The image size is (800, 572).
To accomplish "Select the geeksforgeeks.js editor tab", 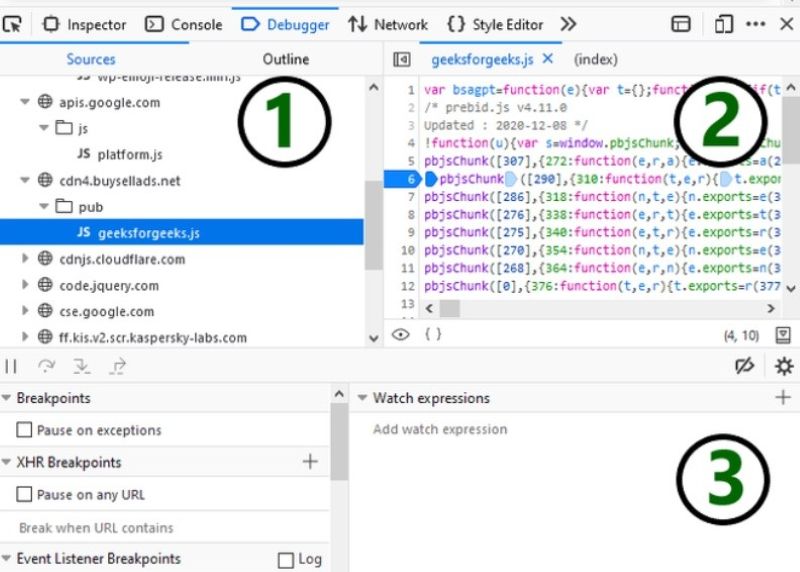I will [482, 60].
